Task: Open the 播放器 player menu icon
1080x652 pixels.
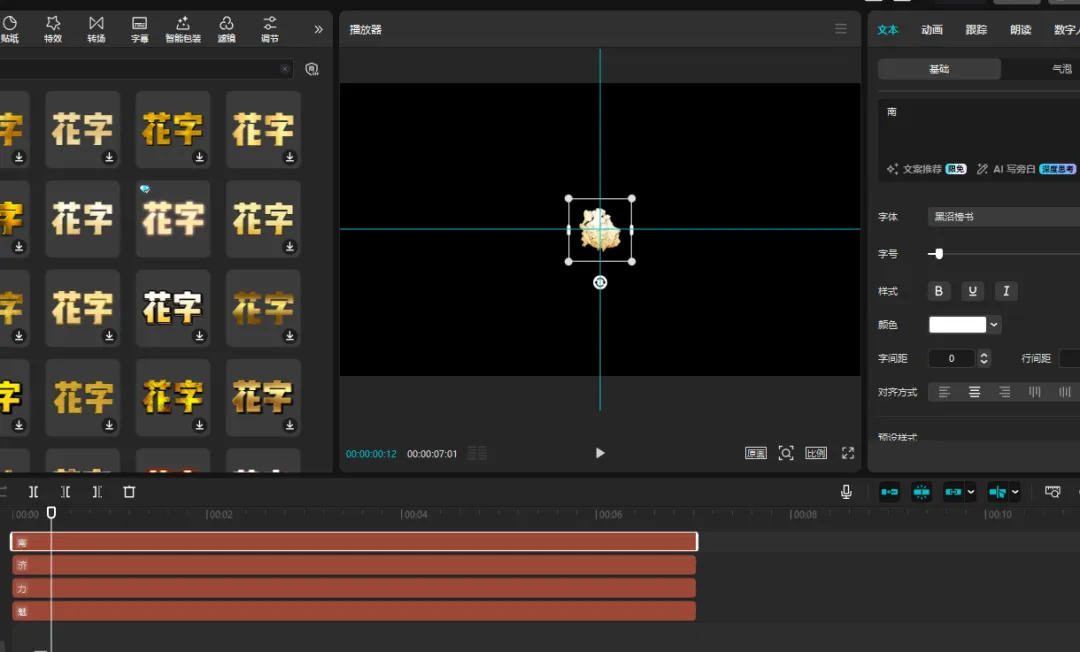Action: coord(841,29)
